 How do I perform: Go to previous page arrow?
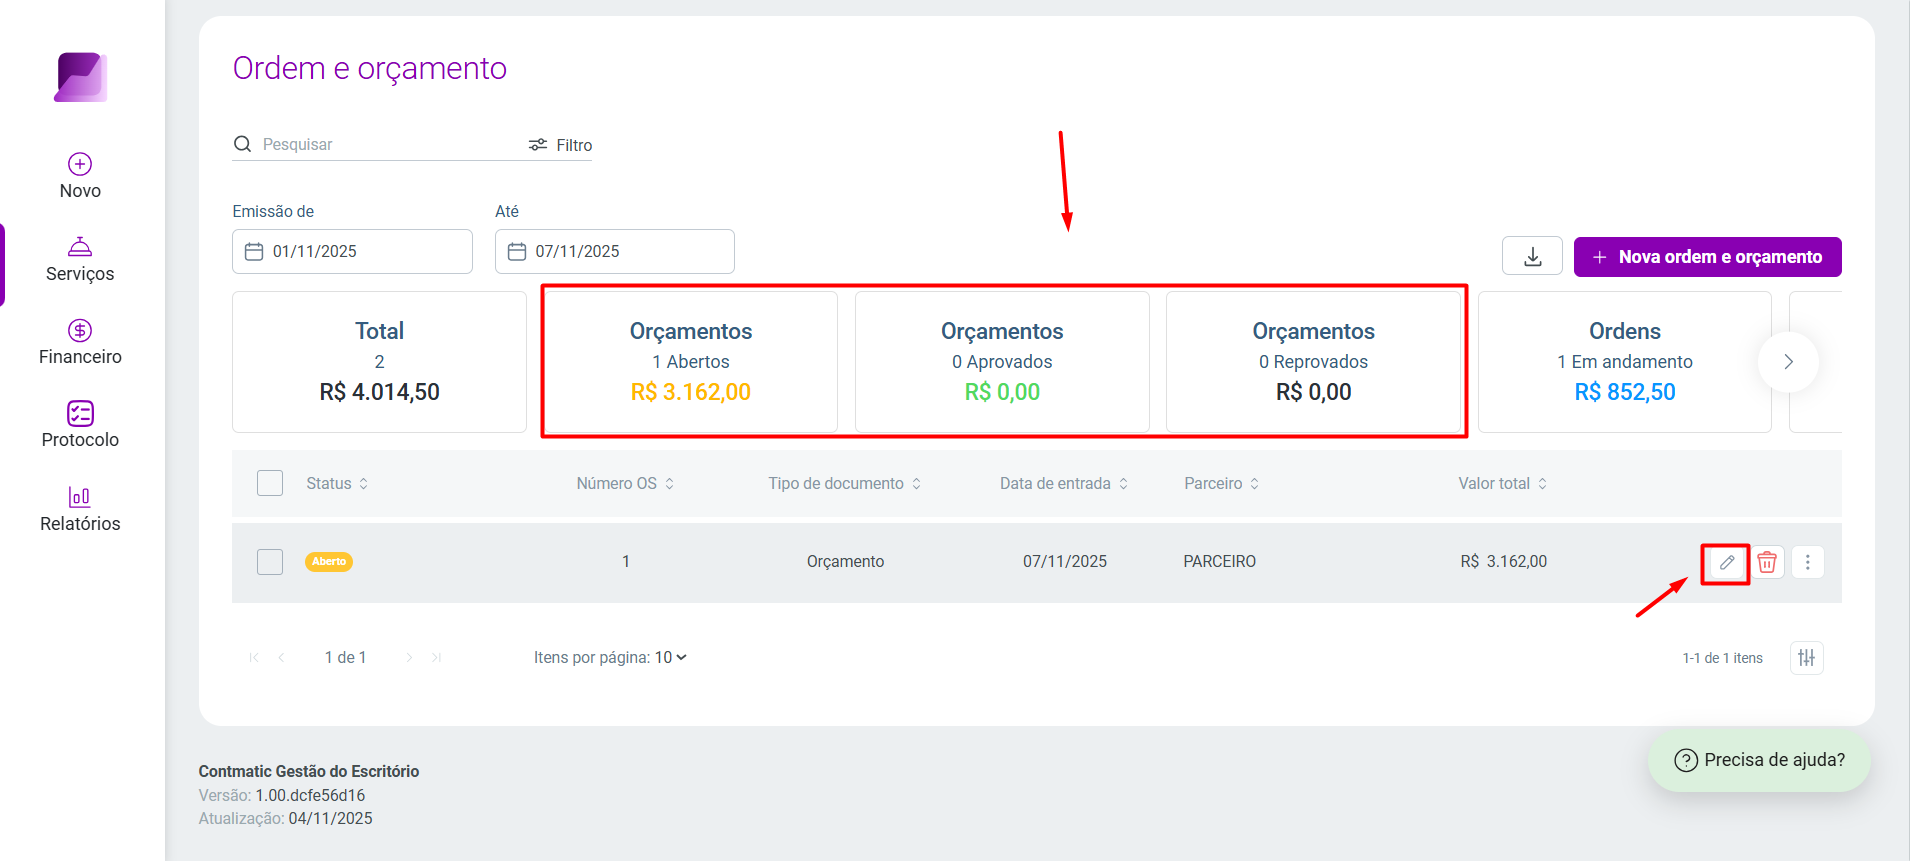point(282,657)
